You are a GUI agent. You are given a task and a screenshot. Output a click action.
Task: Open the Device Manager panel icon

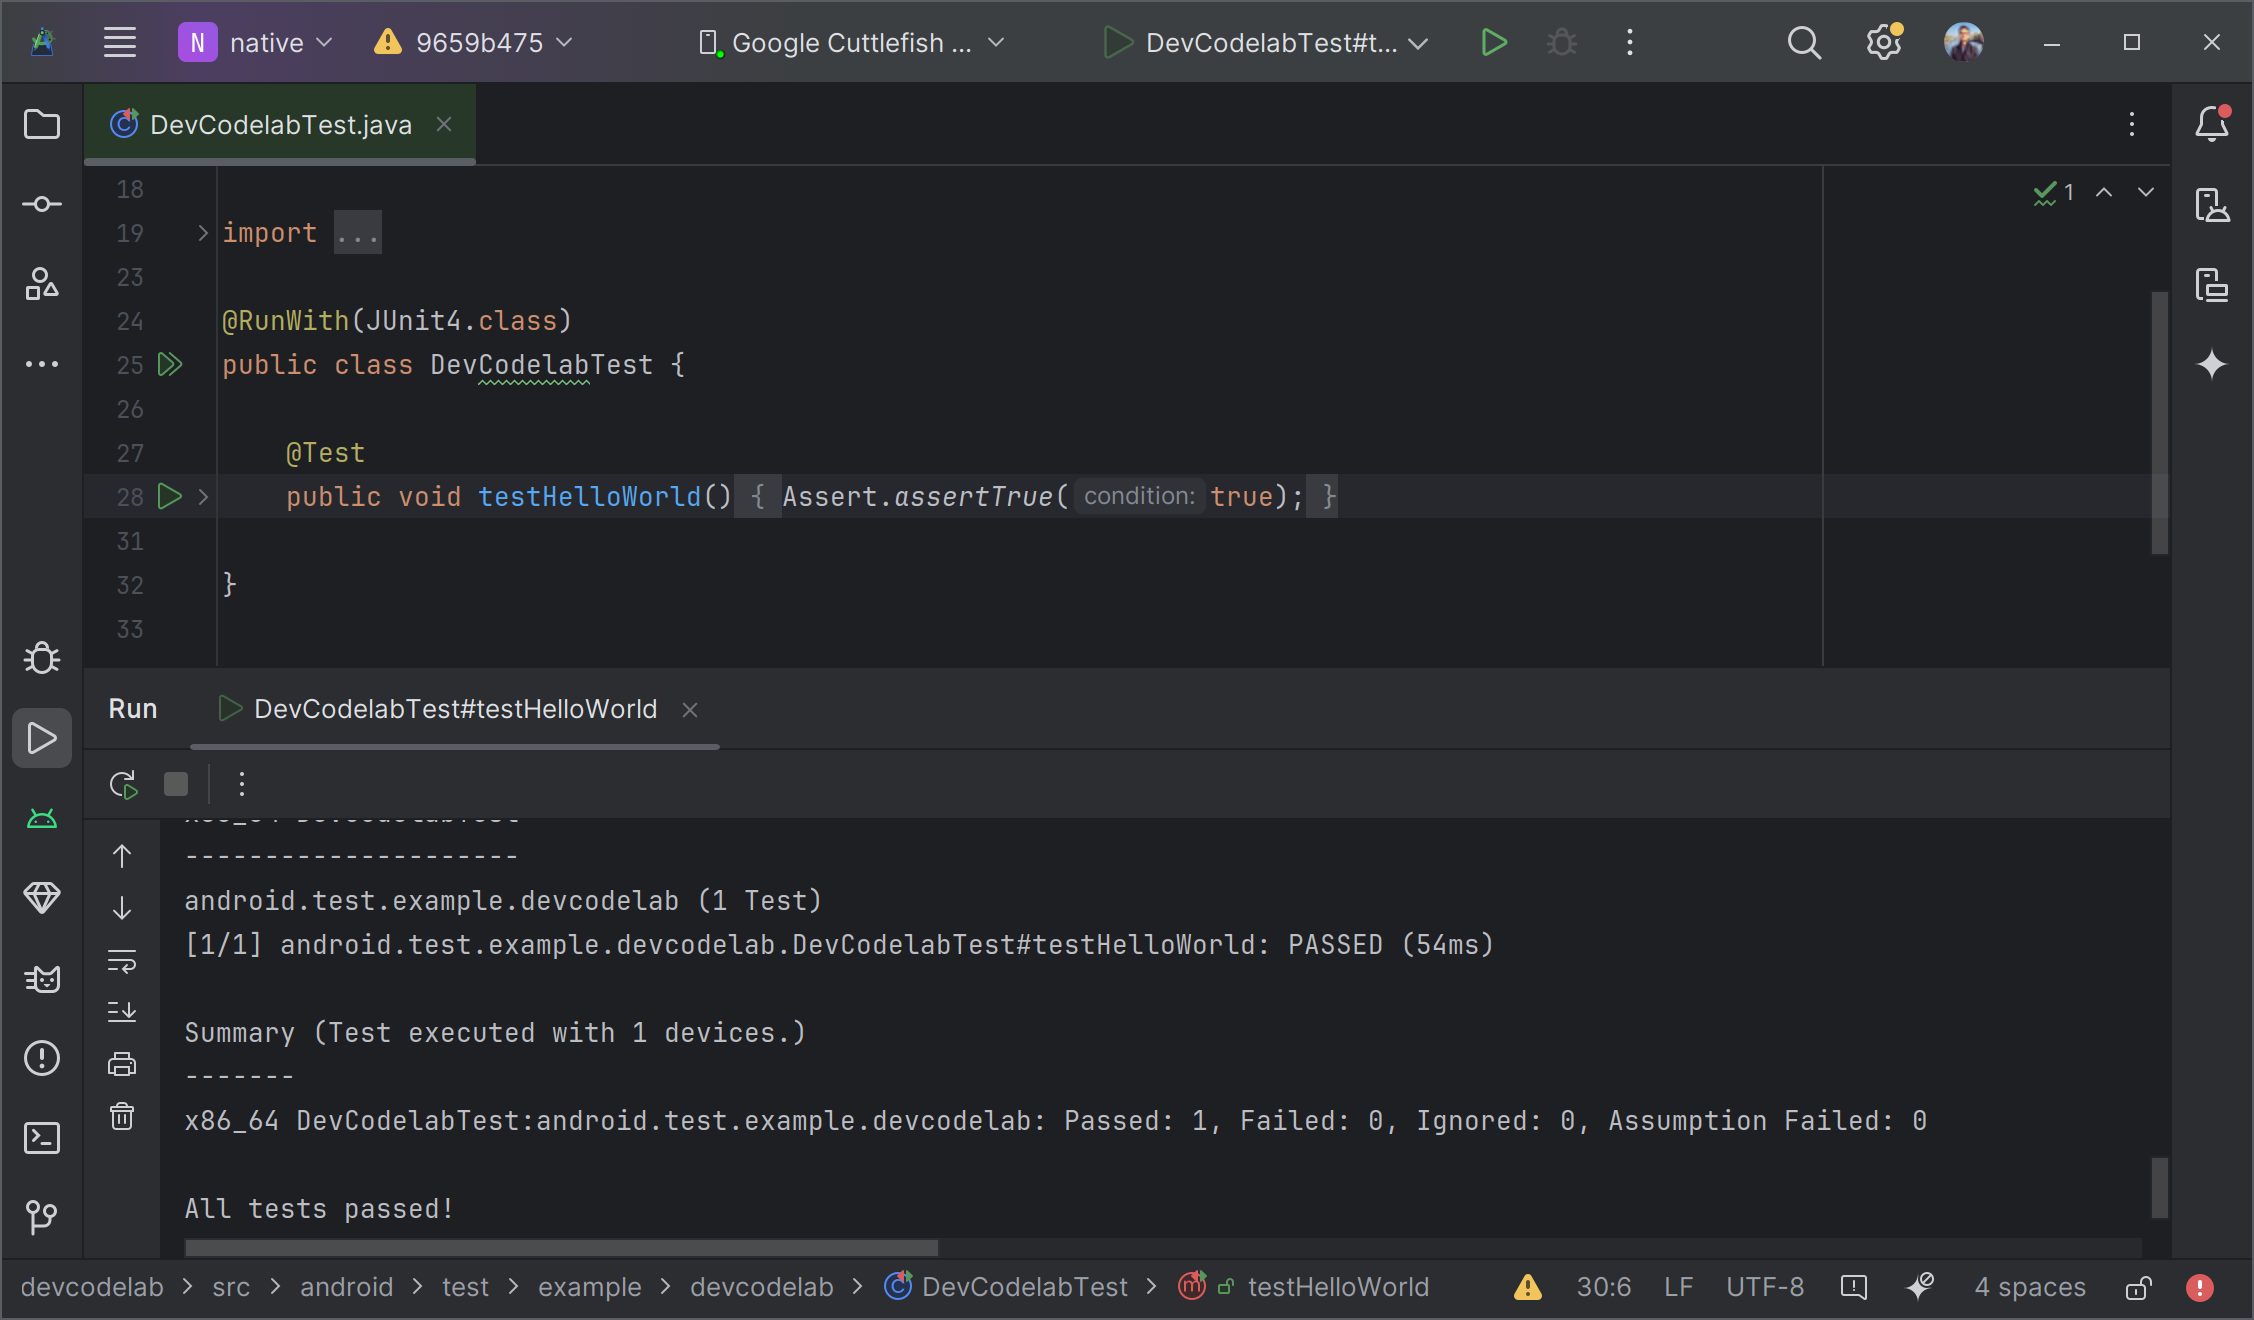(x=2211, y=205)
